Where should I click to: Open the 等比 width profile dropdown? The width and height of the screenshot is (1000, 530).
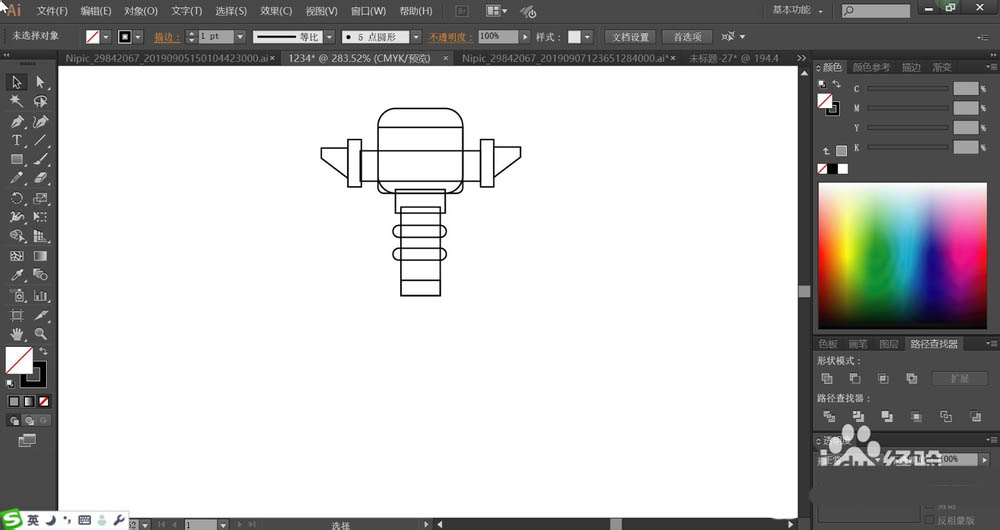[x=329, y=37]
